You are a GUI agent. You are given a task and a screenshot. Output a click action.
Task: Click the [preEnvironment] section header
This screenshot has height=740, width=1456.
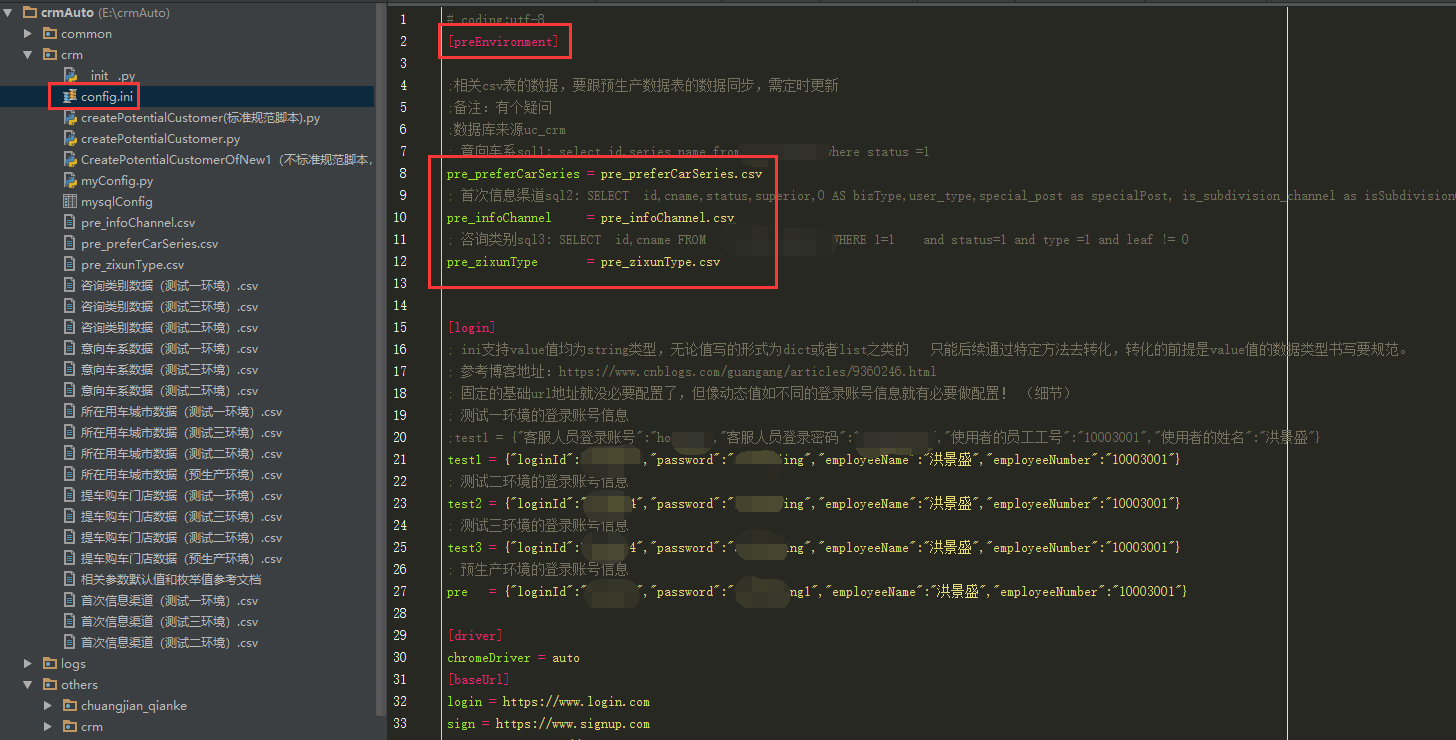pyautogui.click(x=502, y=42)
